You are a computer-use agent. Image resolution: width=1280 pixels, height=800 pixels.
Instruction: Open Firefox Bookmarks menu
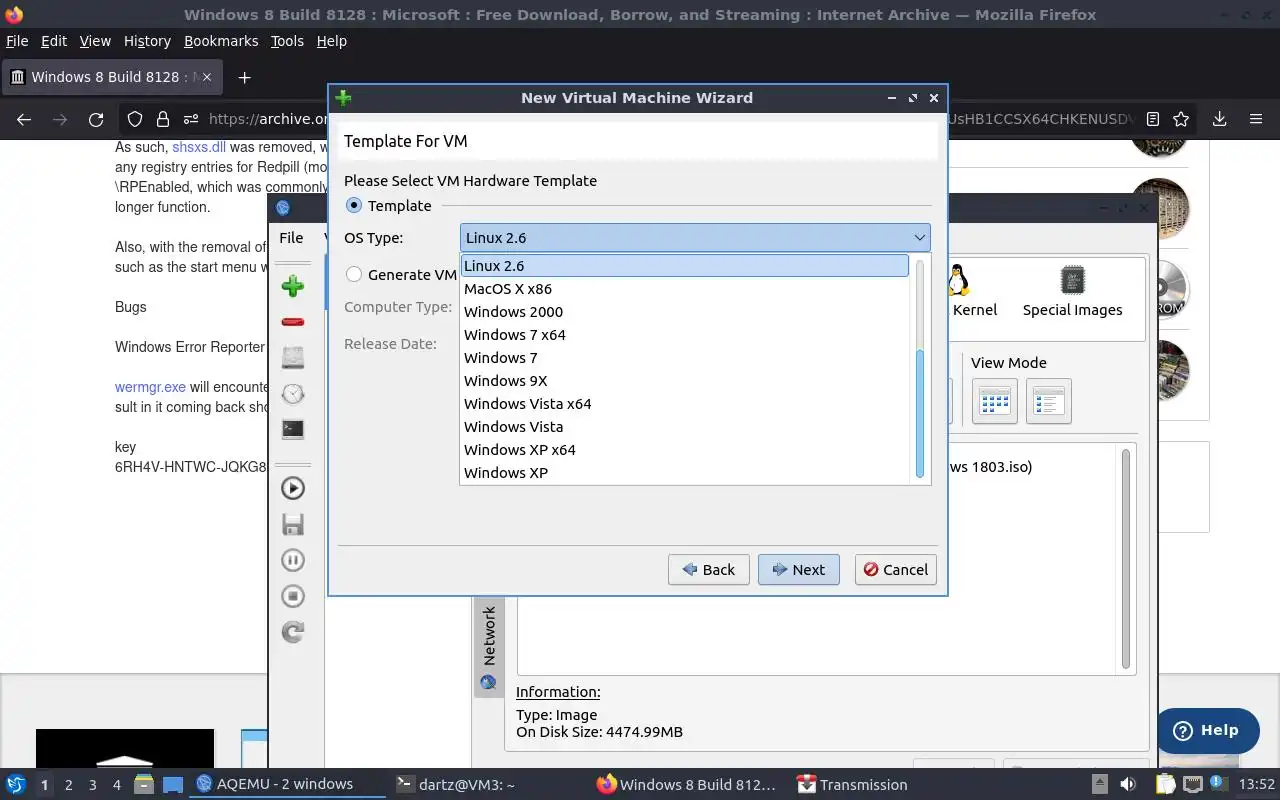(x=221, y=41)
